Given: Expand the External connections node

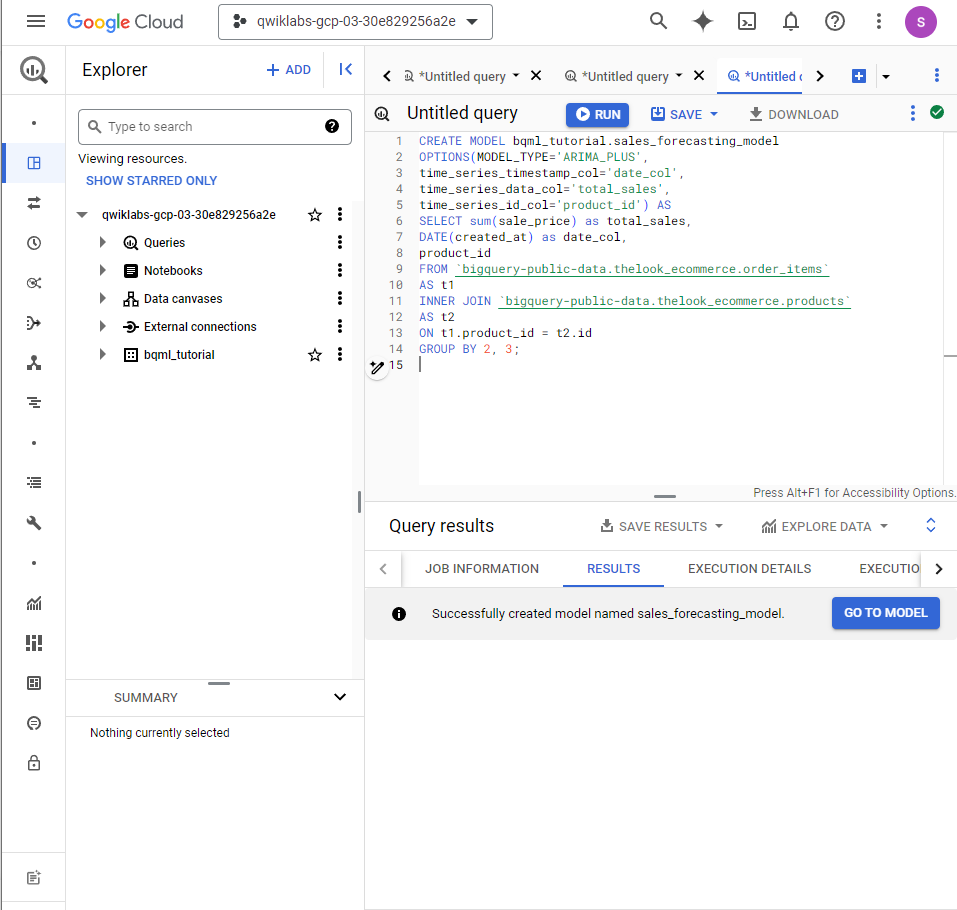Looking at the screenshot, I should [x=103, y=327].
